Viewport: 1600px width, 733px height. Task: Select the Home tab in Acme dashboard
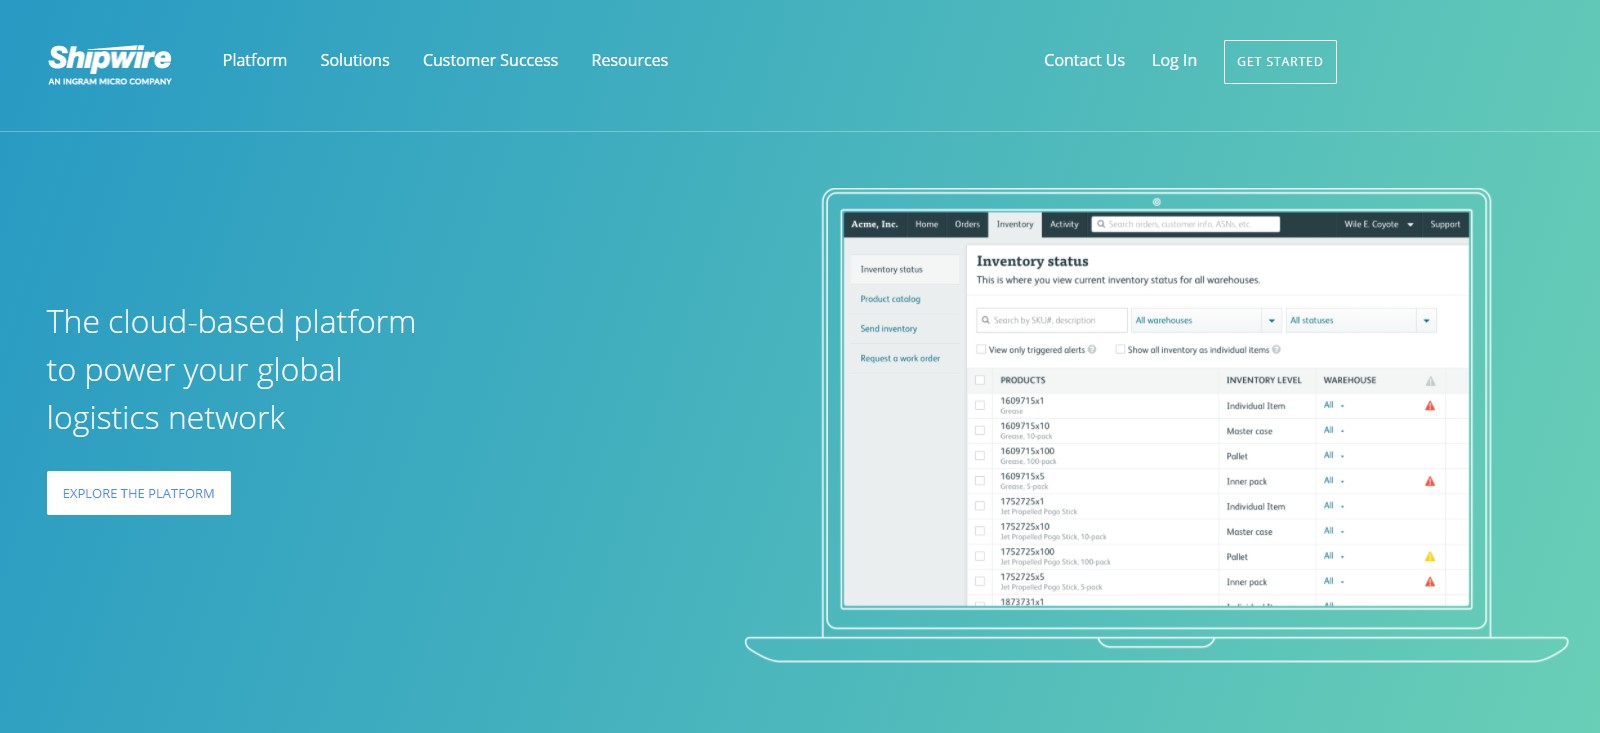pyautogui.click(x=927, y=224)
